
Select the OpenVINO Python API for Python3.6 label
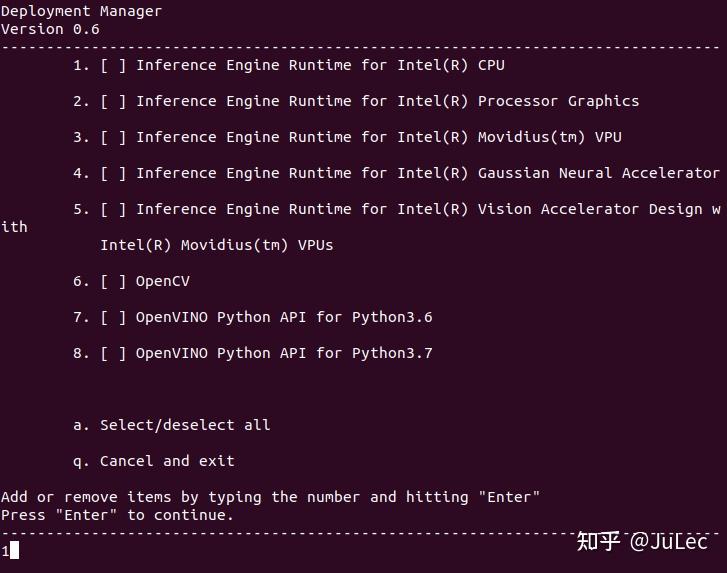(x=284, y=318)
